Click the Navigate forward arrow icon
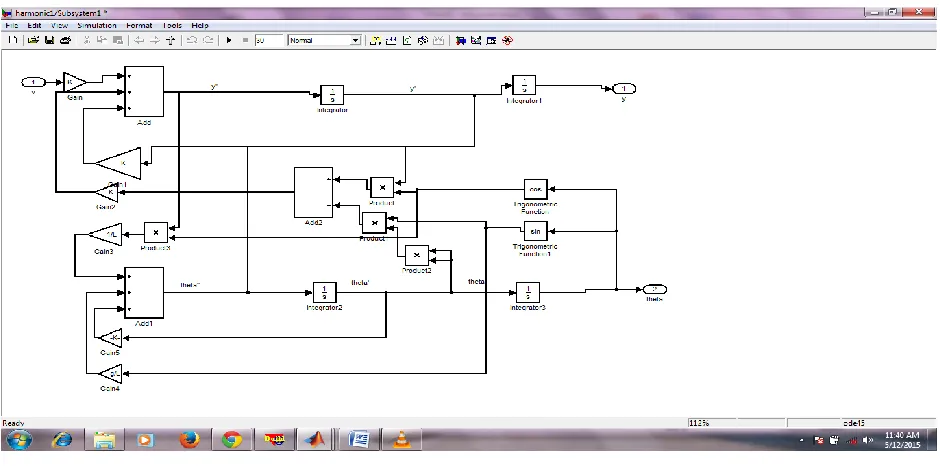Viewport: 940px width, 466px height. click(x=155, y=40)
